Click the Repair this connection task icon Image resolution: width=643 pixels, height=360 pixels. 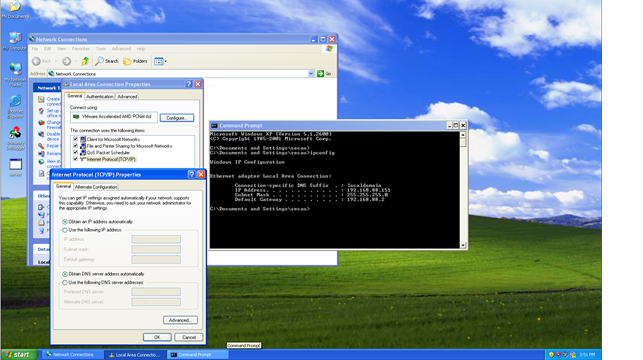tap(41, 146)
